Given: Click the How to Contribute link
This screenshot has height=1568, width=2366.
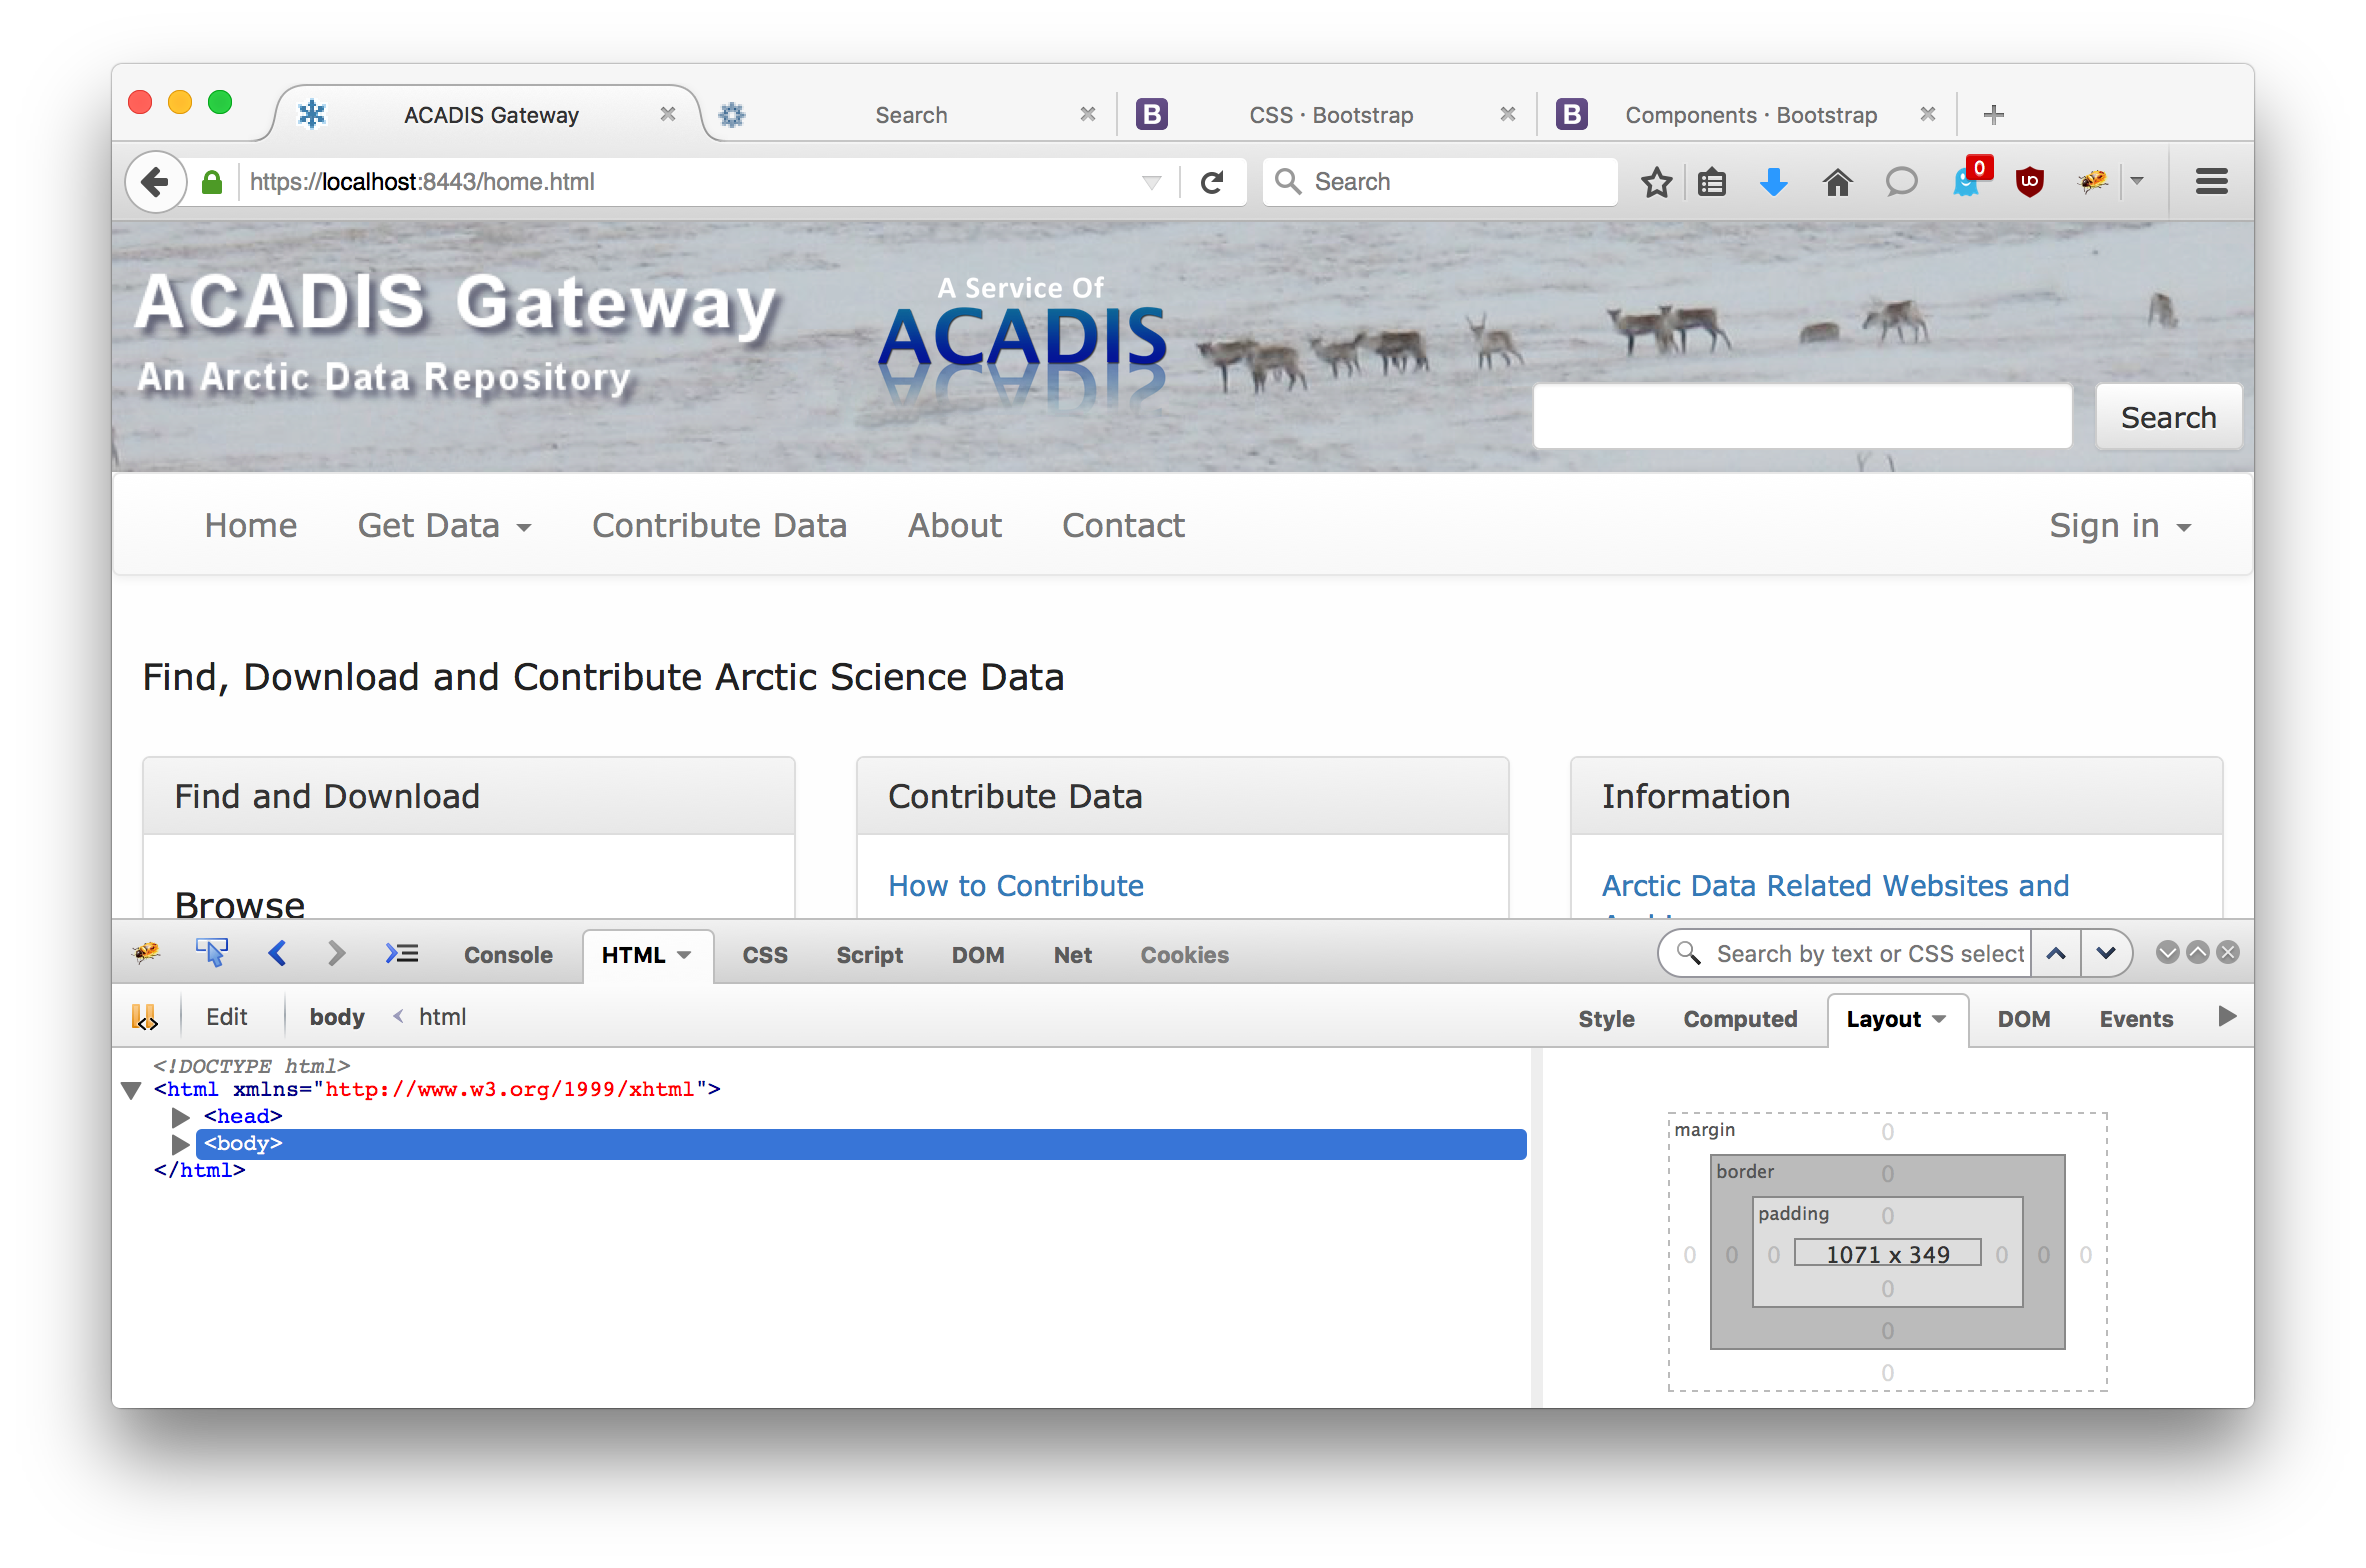Looking at the screenshot, I should (1015, 886).
